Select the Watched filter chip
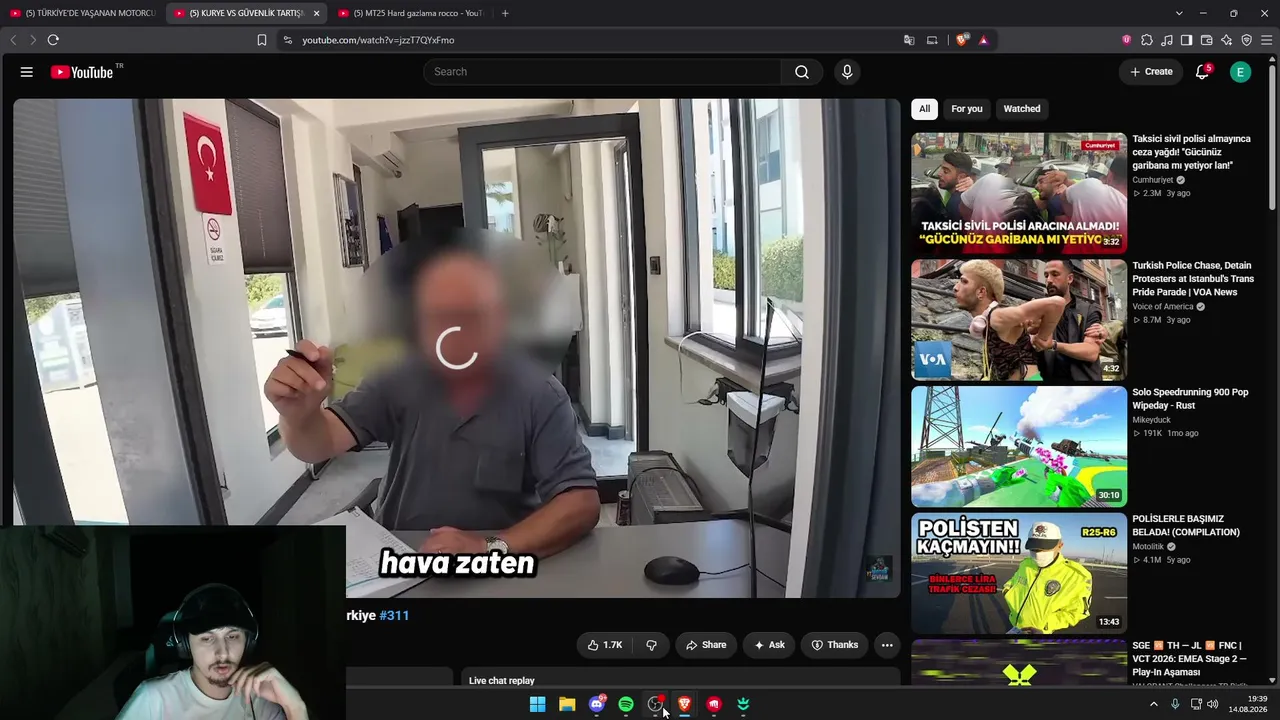 (1022, 109)
